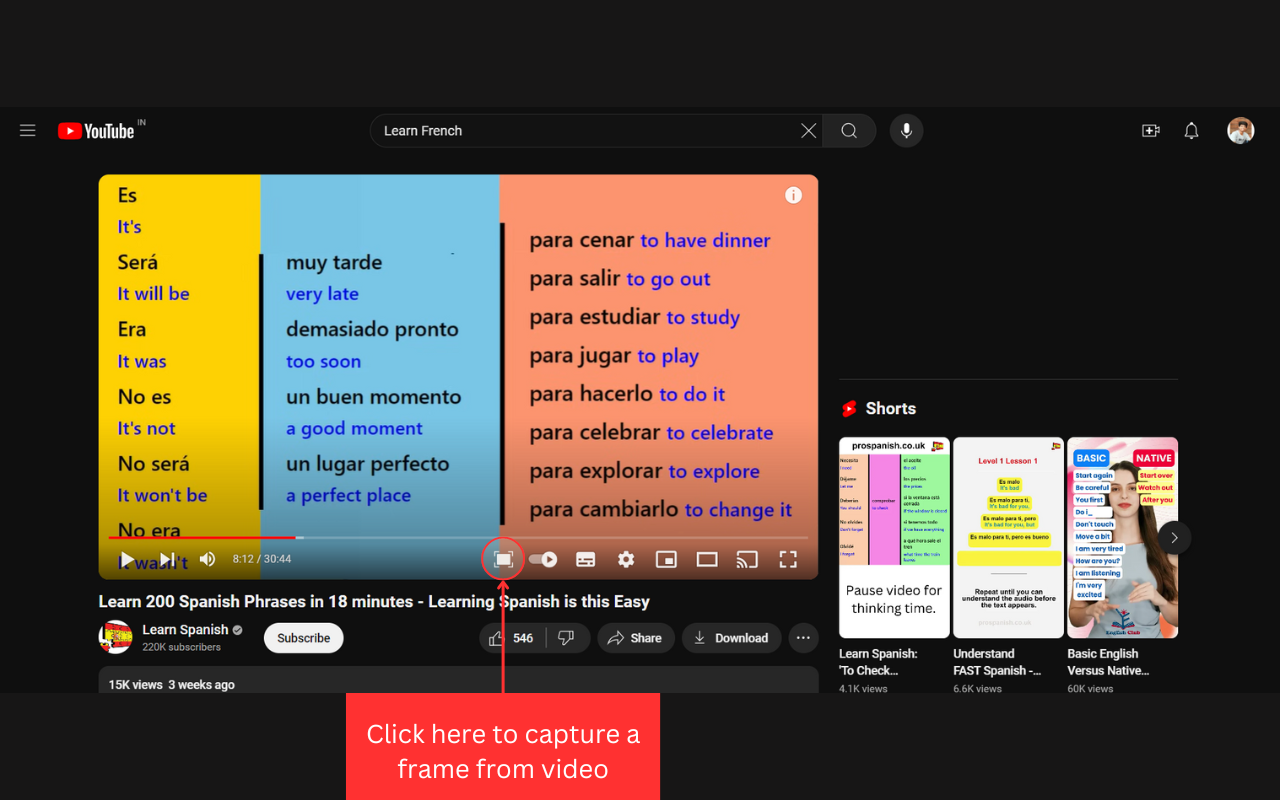Switch to theater mode
Screen dimensions: 1280x800
(x=707, y=558)
